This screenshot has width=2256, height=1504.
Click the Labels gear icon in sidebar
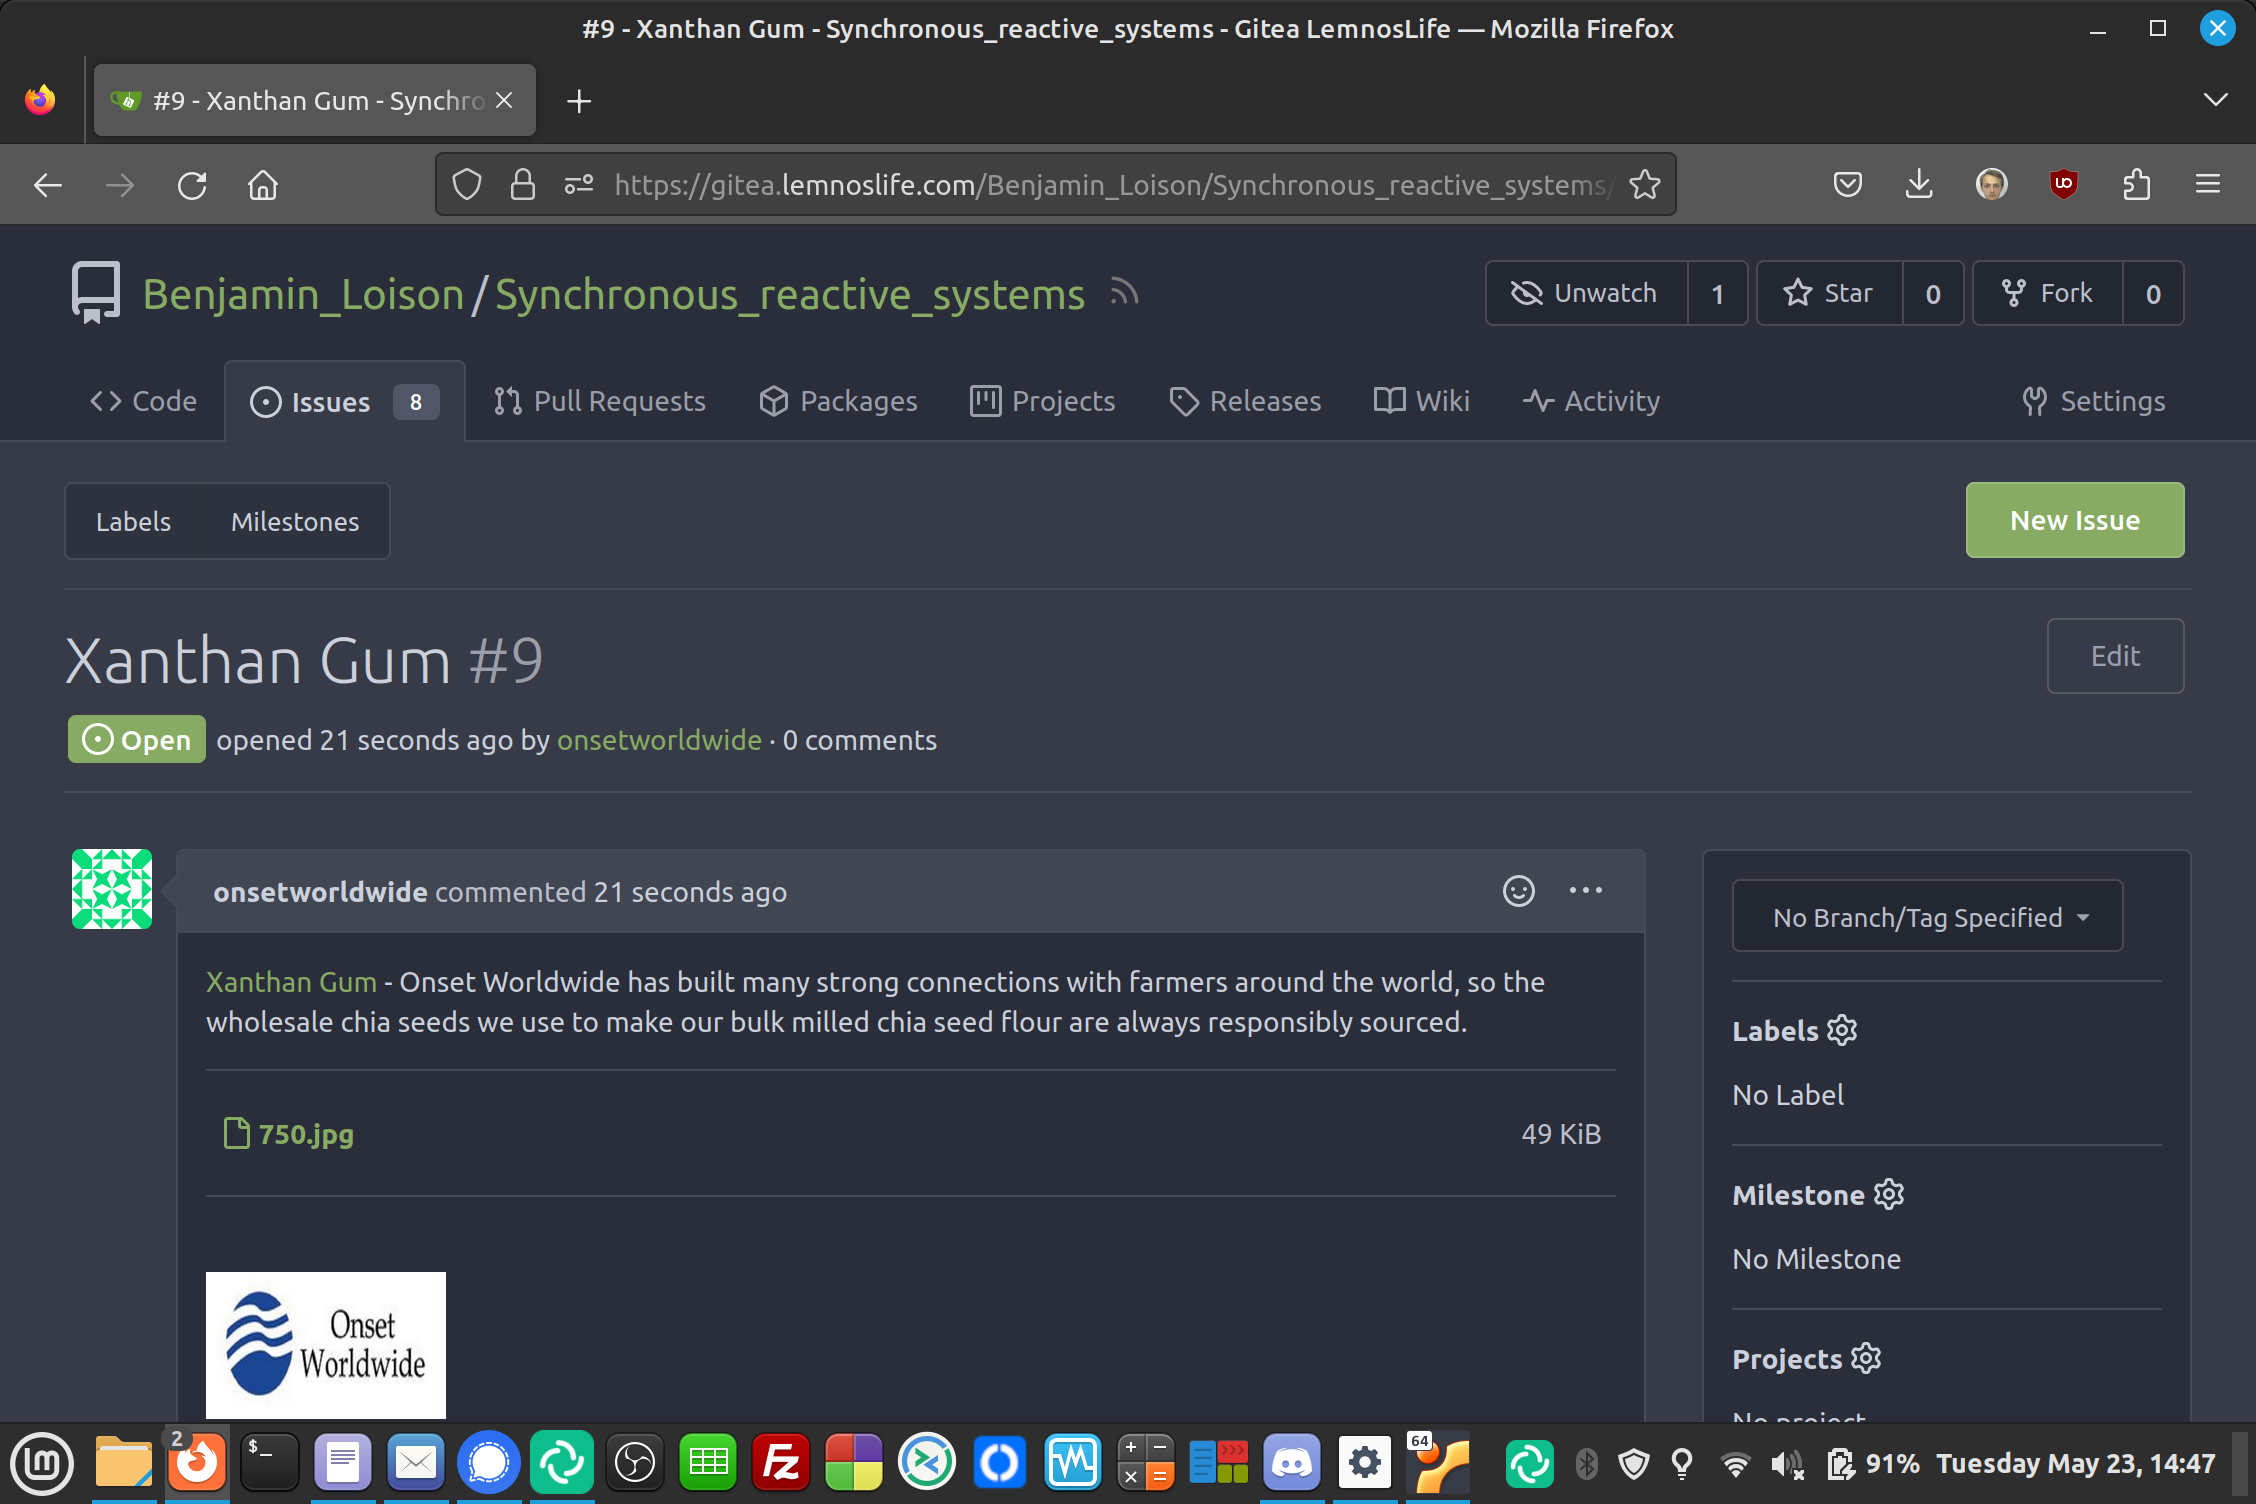tap(1842, 1030)
